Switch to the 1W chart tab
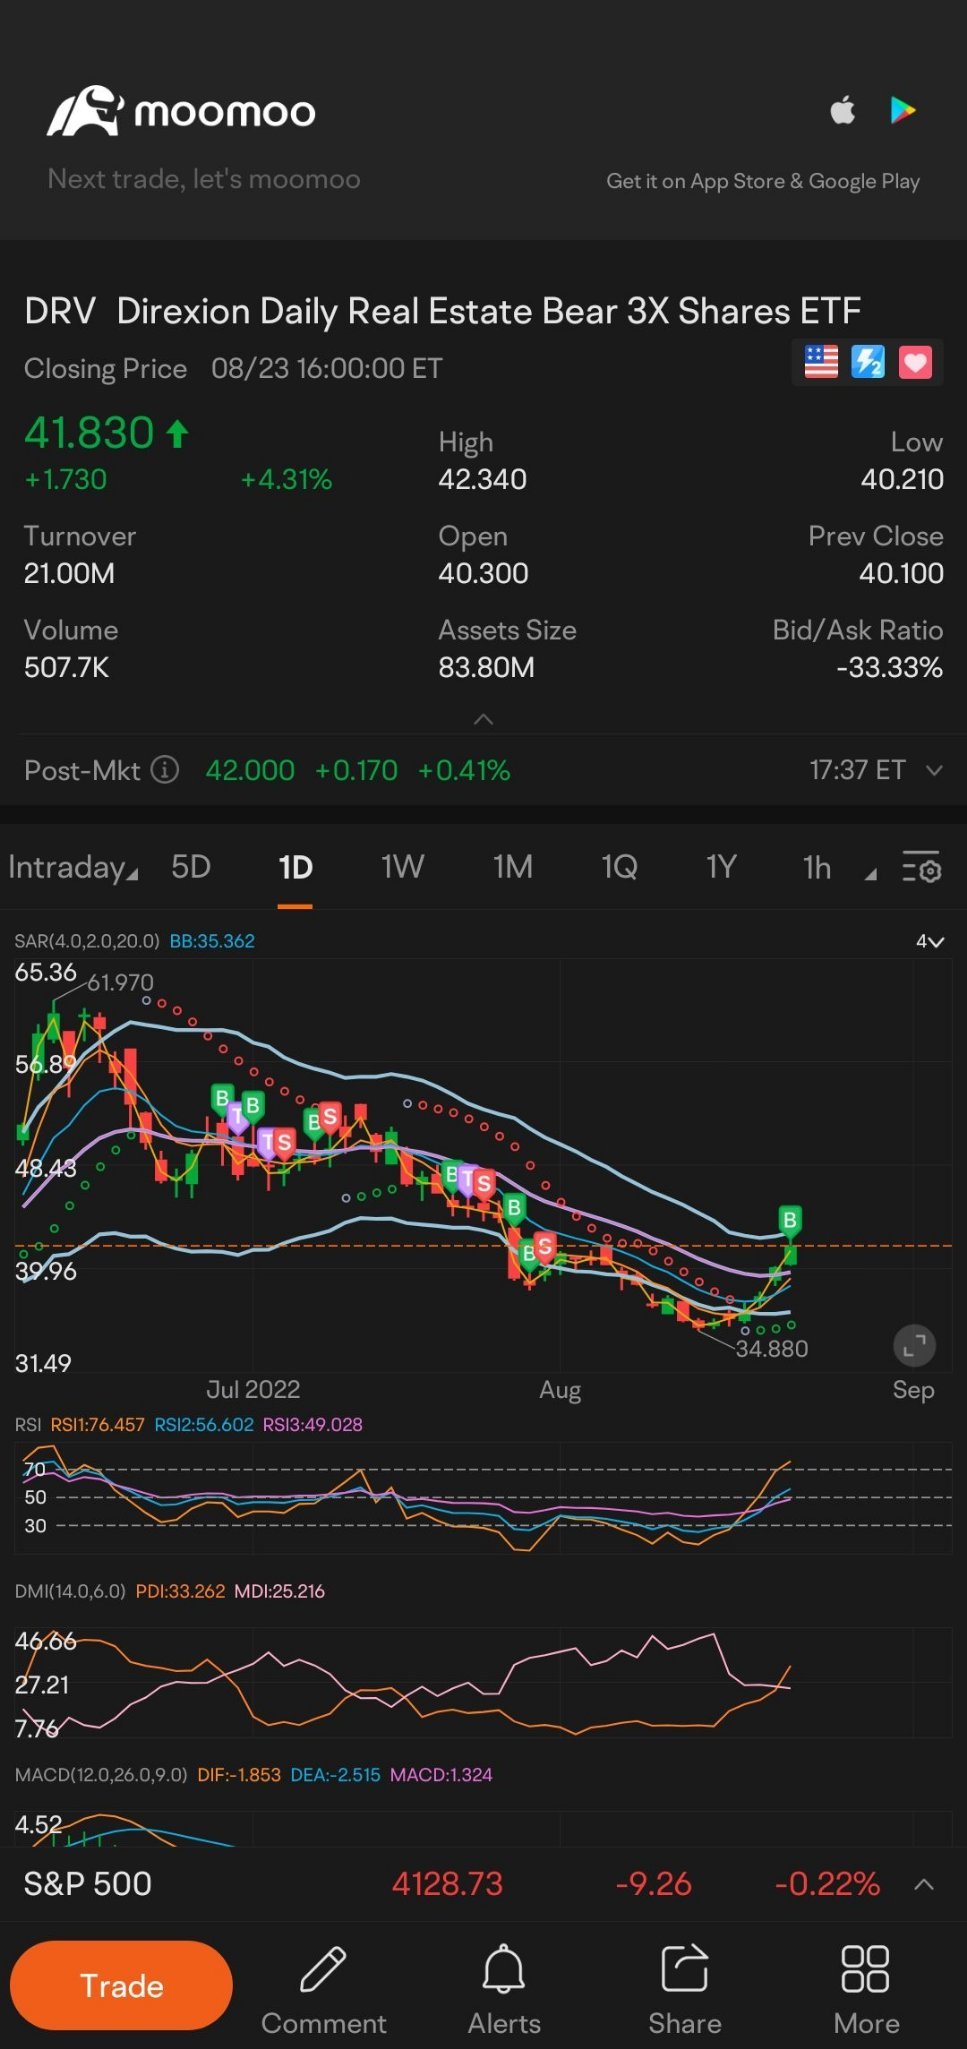 402,867
